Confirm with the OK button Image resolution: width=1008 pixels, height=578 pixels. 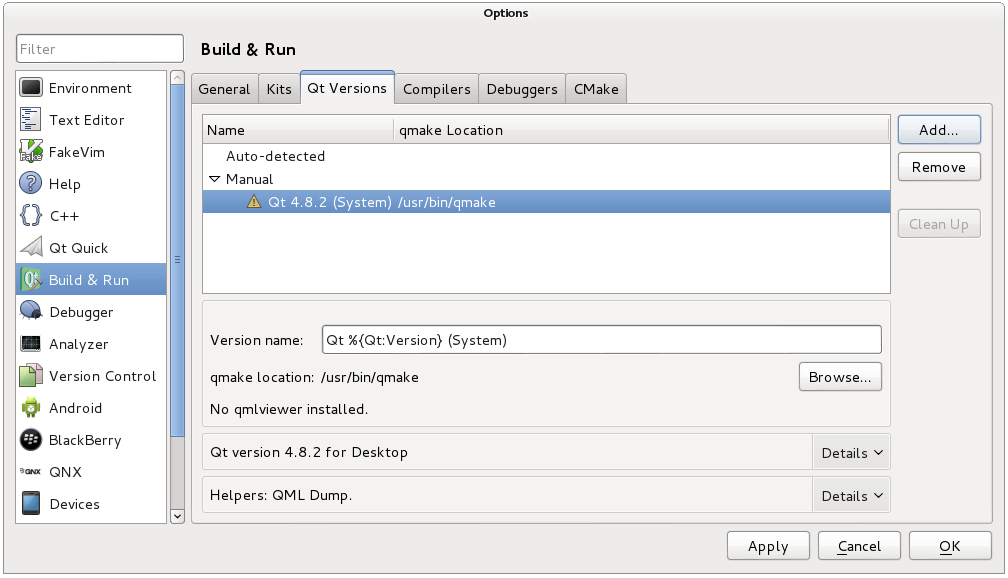coord(950,546)
